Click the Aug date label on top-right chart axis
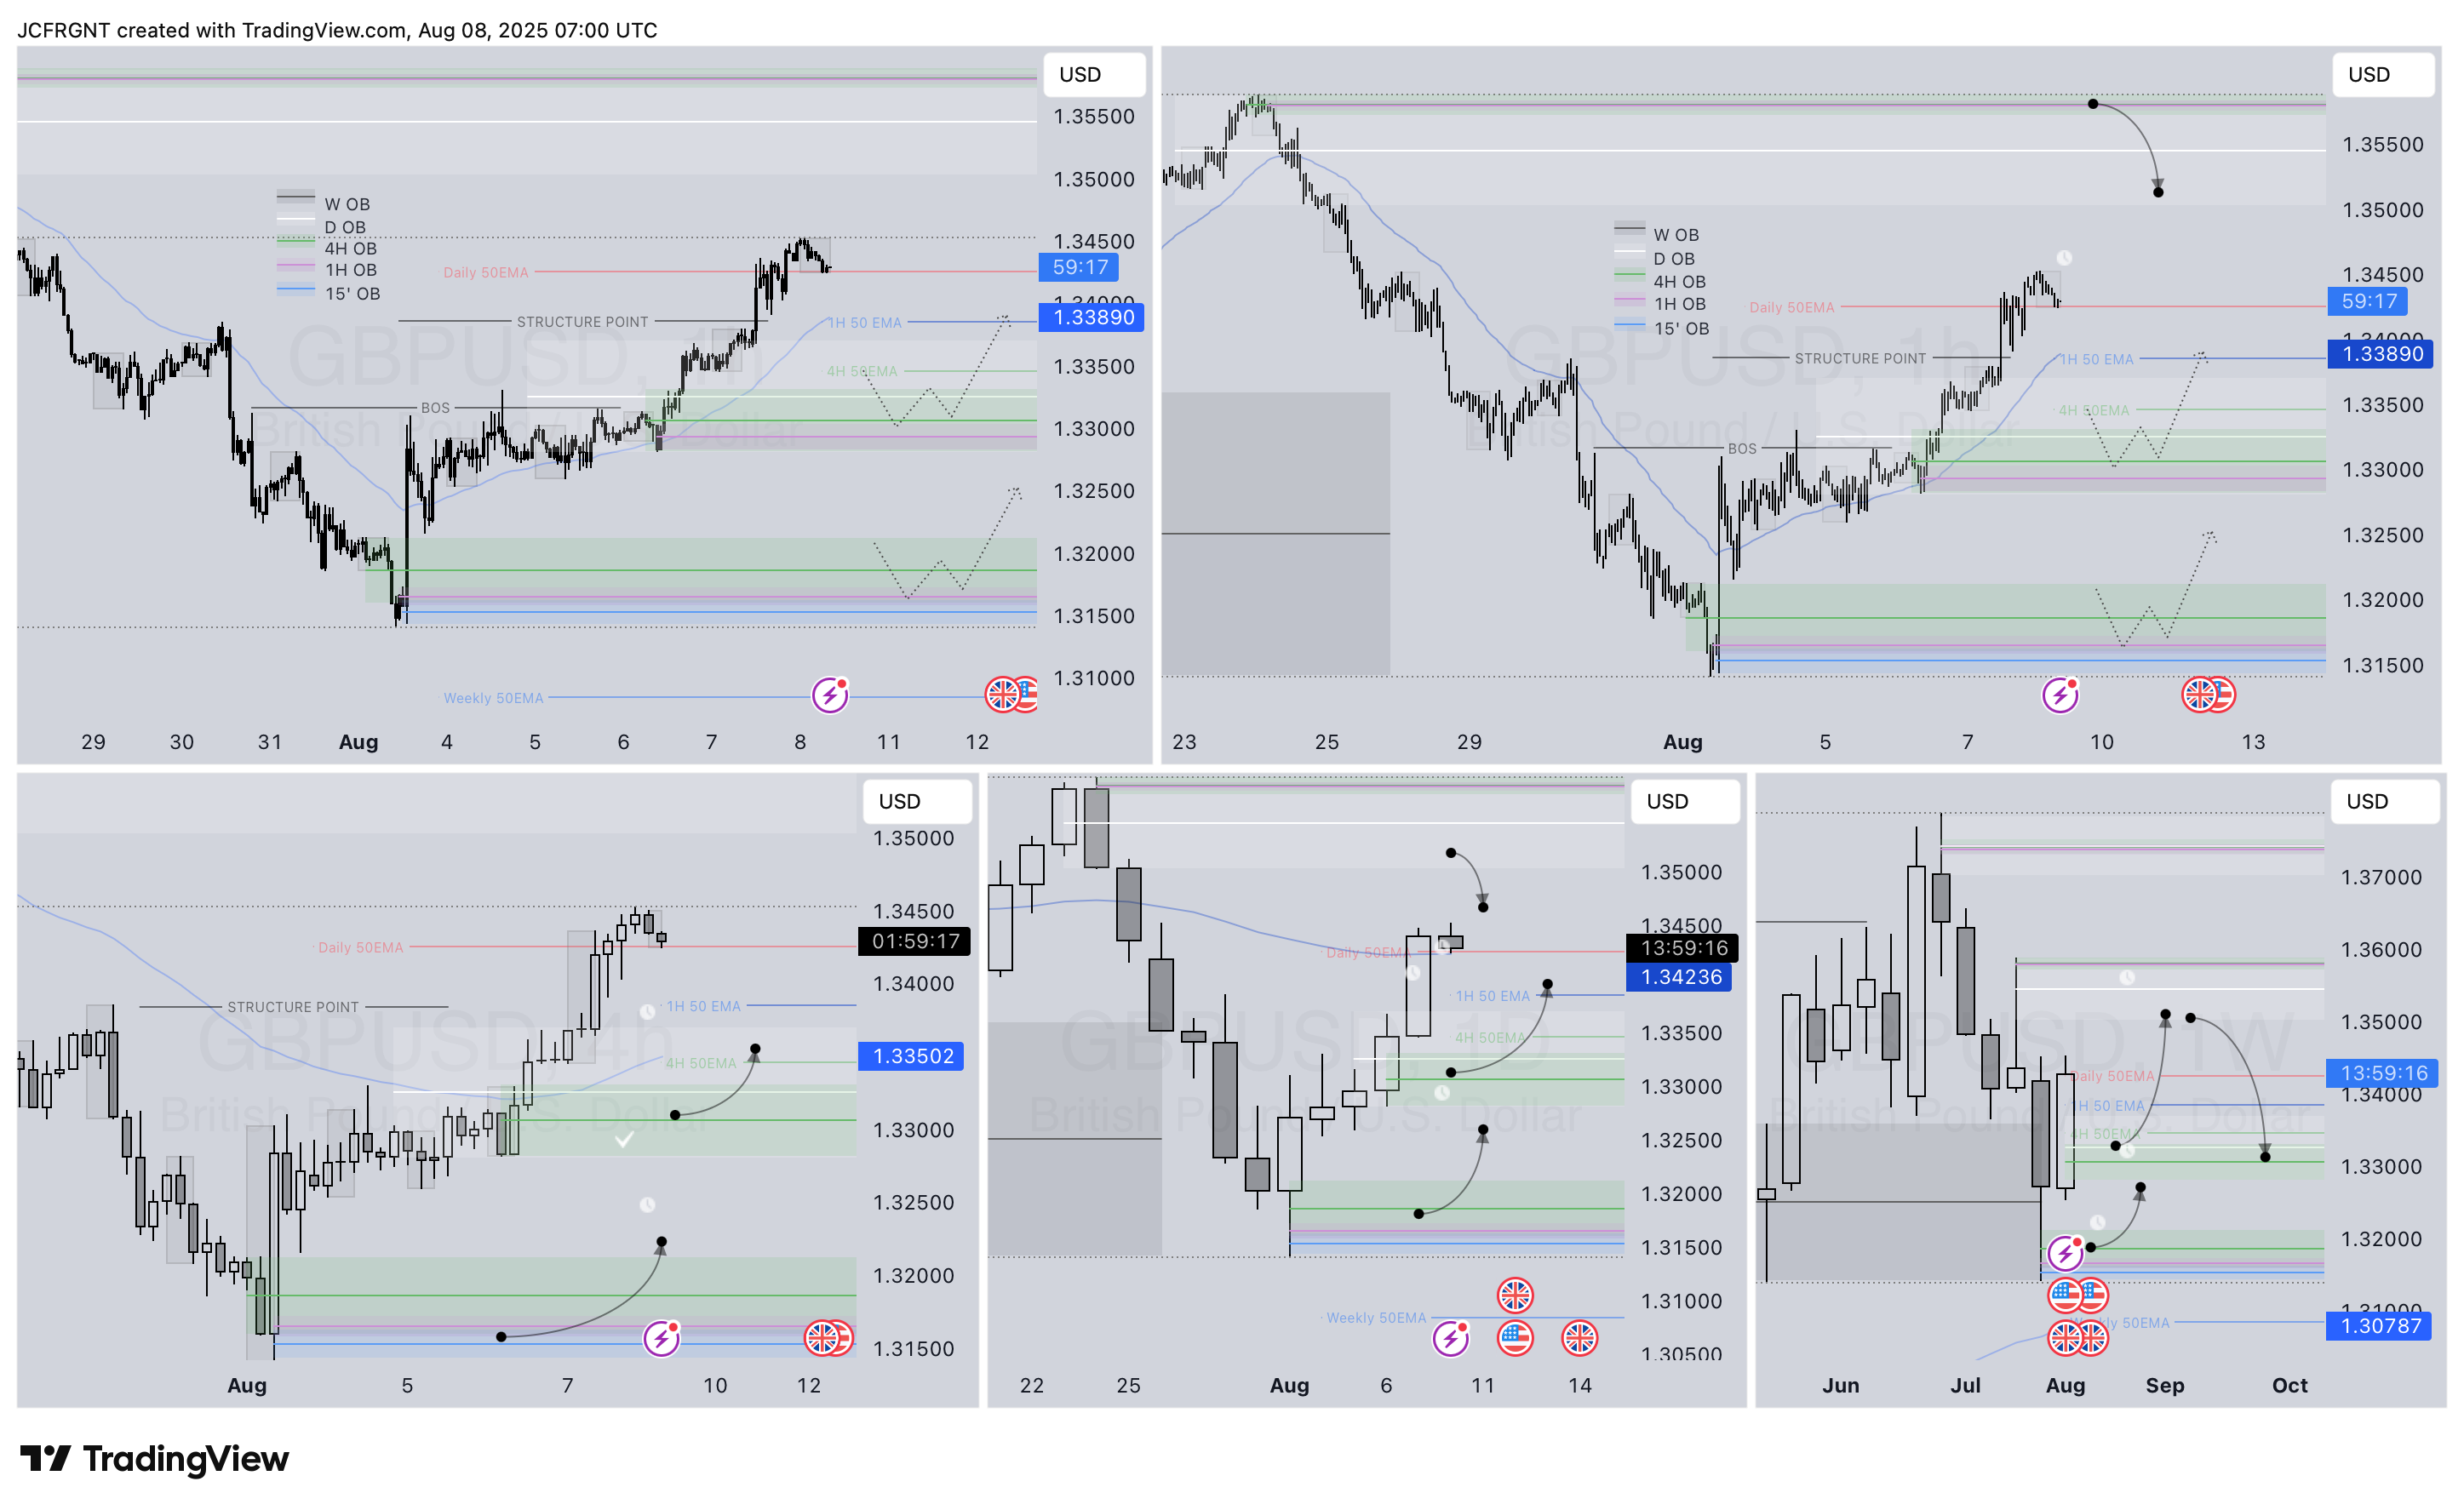The width and height of the screenshot is (2464, 1510). click(x=1682, y=742)
